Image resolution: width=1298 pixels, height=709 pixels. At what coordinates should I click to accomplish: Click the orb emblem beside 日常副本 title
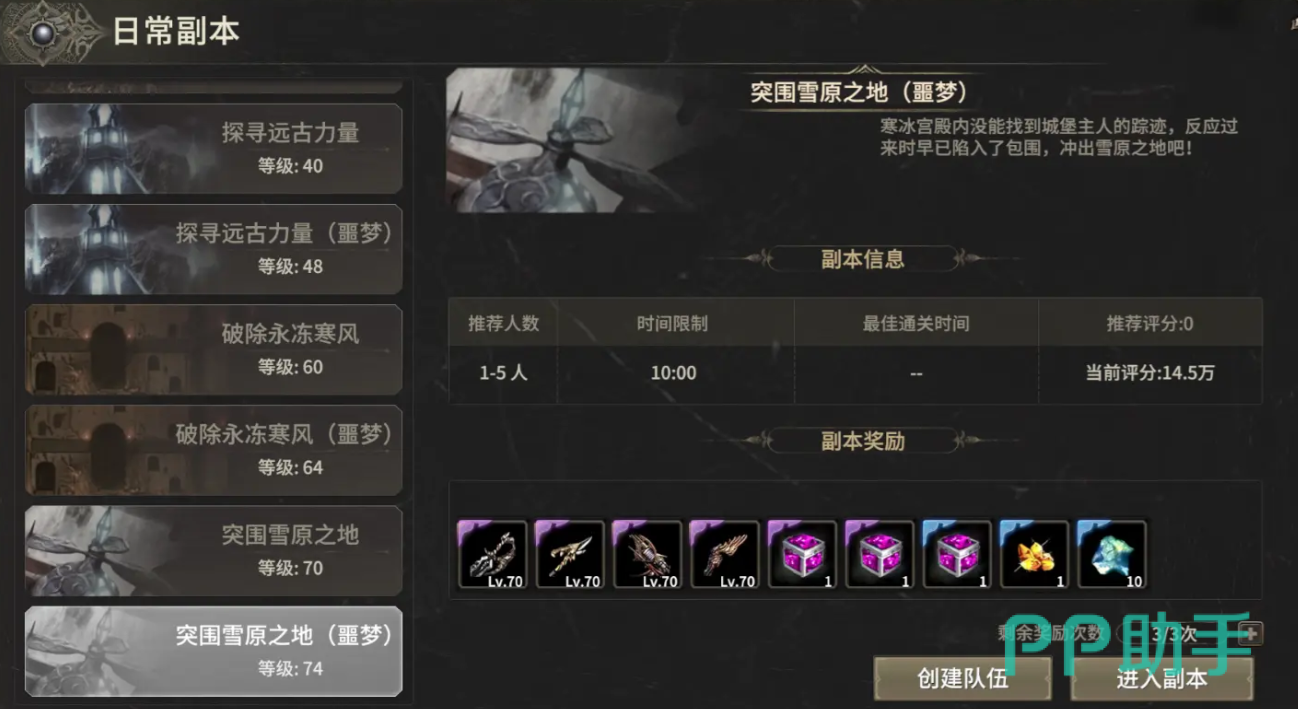point(42,32)
